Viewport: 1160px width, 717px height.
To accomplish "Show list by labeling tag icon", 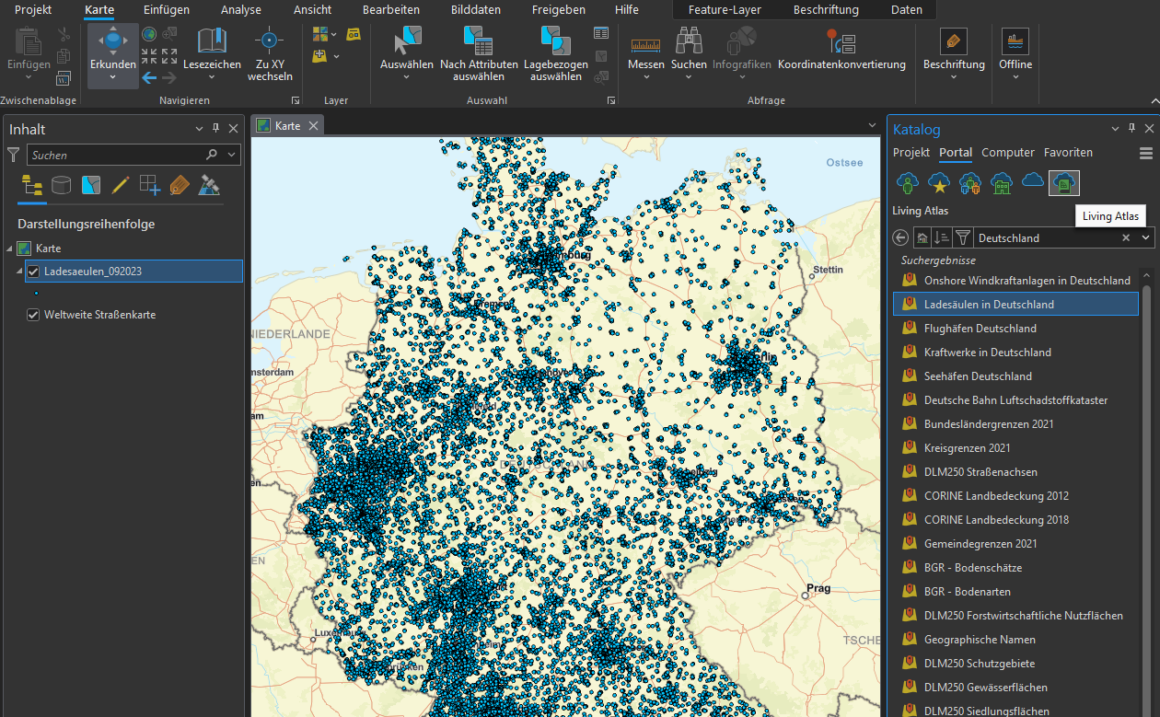I will 180,185.
